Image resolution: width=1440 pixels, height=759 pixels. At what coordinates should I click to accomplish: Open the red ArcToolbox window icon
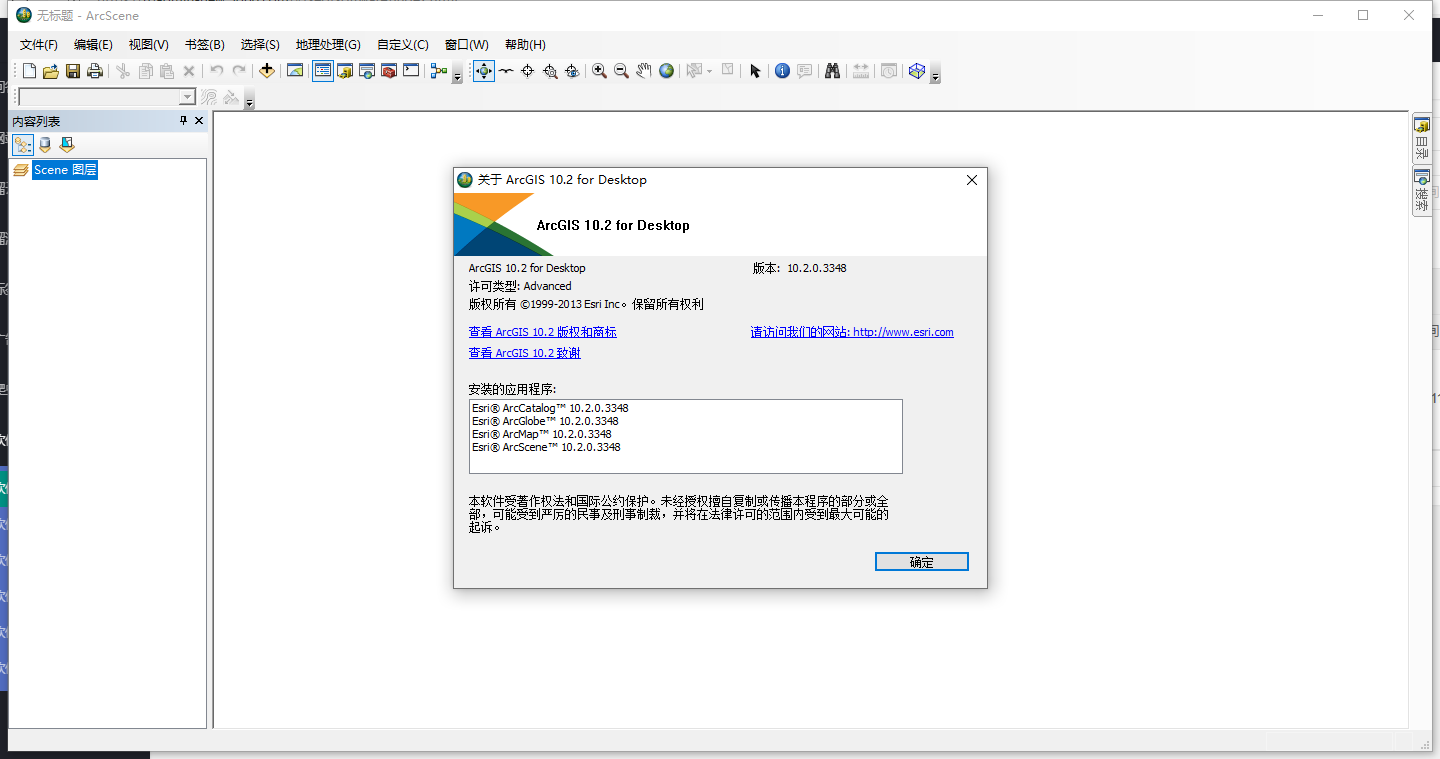pos(389,71)
